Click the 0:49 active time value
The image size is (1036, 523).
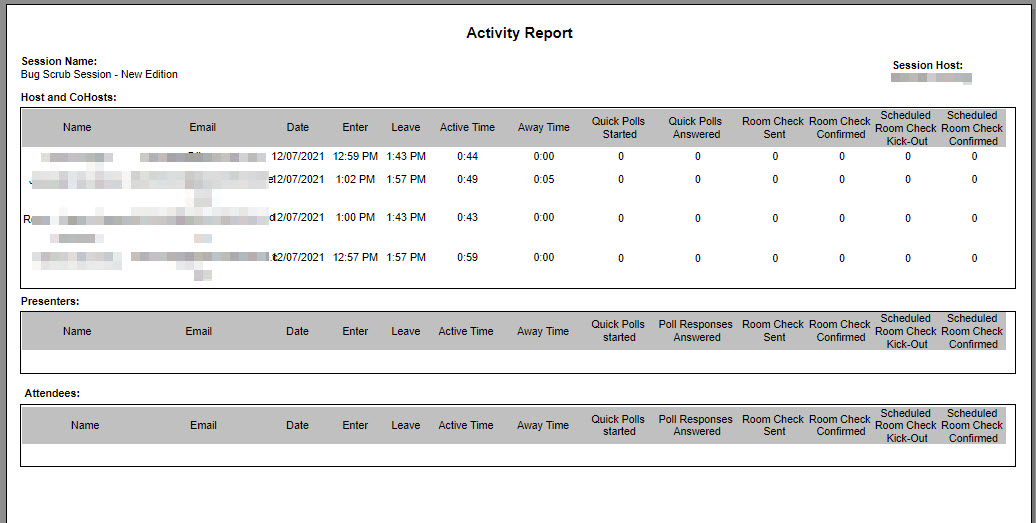point(467,180)
